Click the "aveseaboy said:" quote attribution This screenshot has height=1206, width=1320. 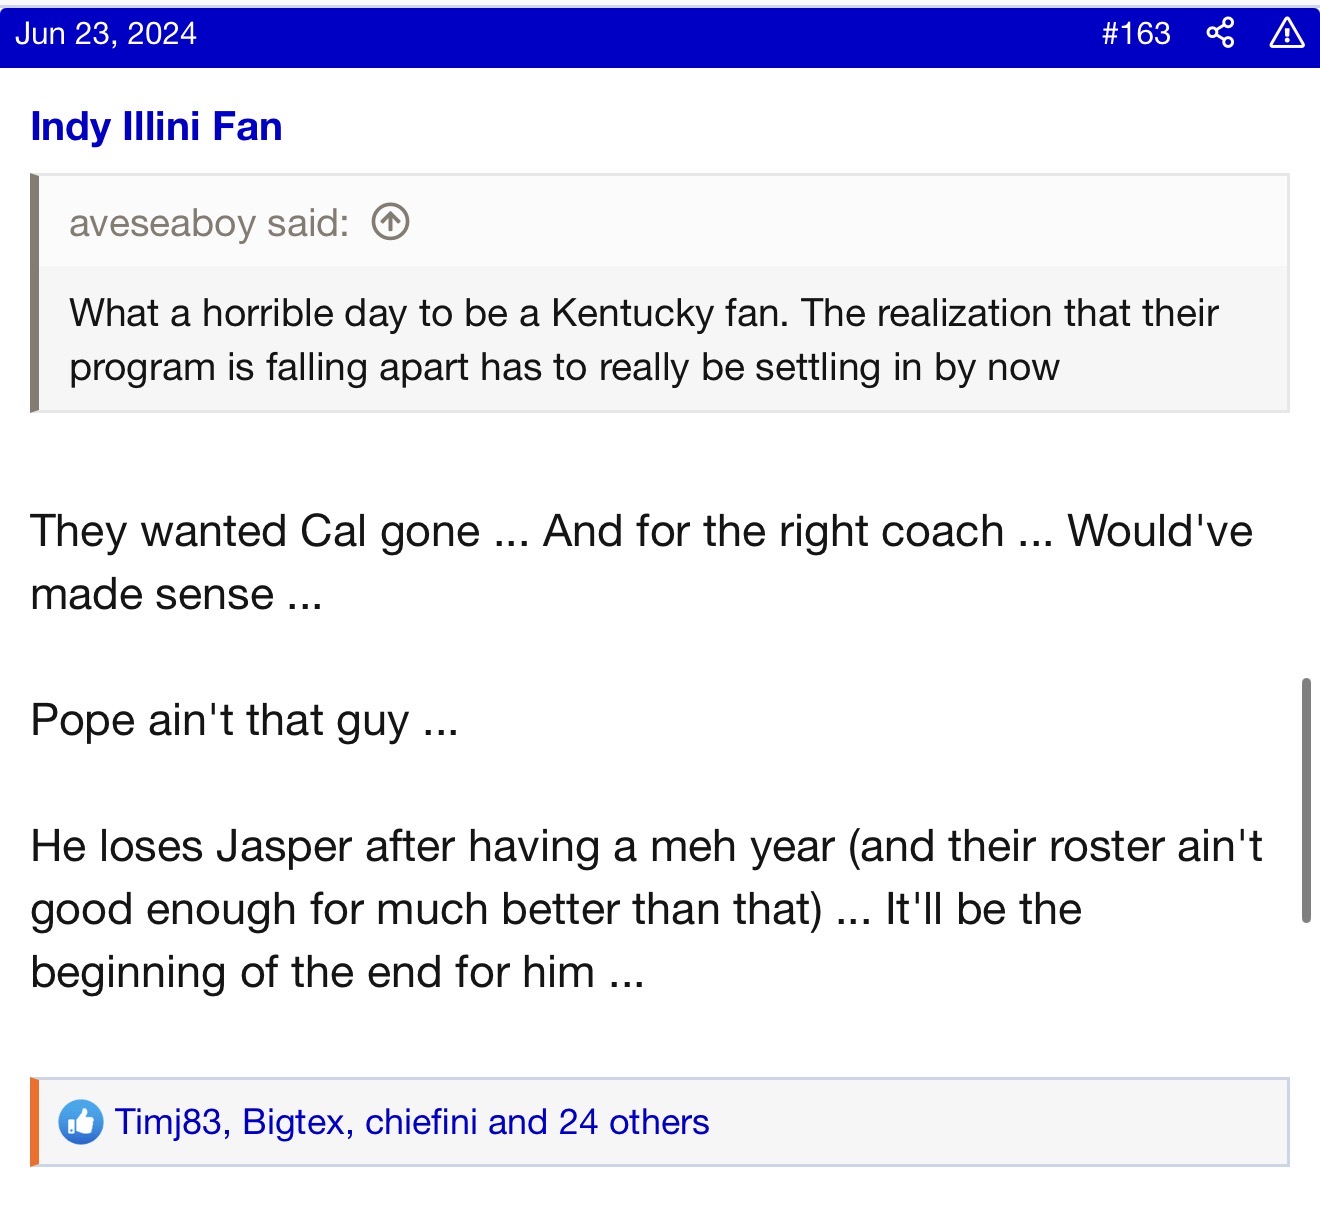coord(208,223)
